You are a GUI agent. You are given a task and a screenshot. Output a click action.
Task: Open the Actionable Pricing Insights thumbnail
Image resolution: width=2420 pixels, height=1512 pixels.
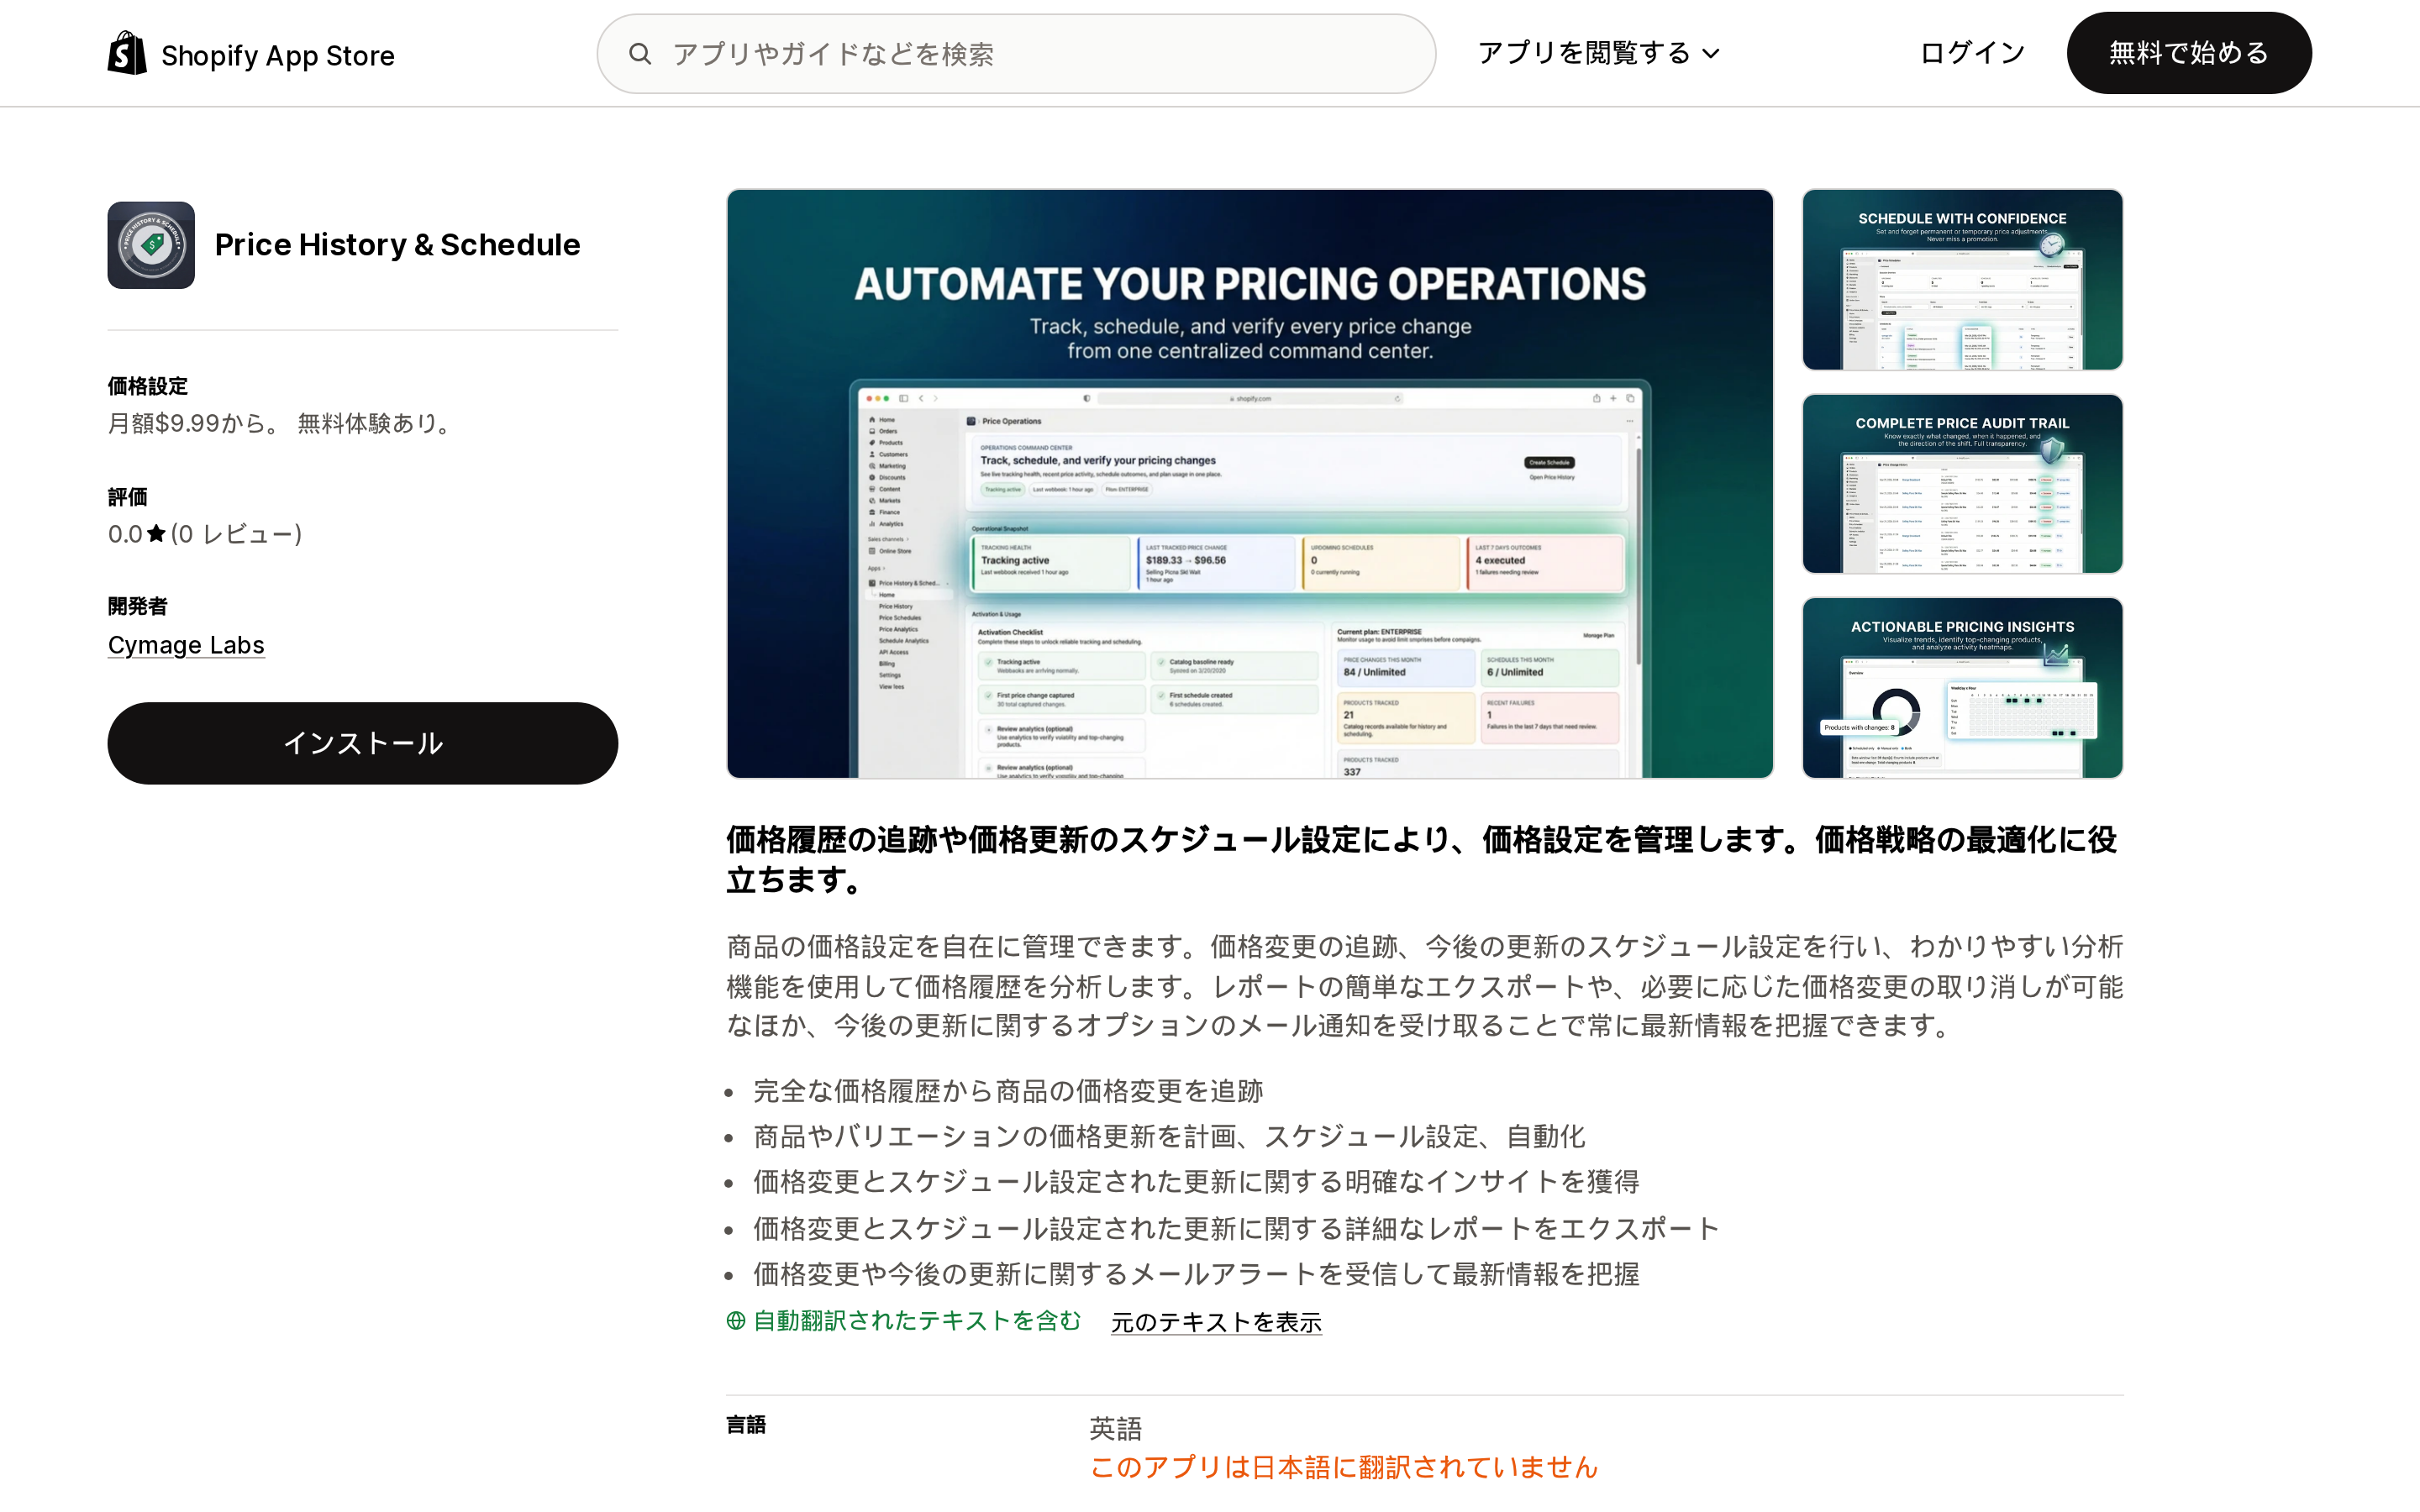[x=1962, y=688]
